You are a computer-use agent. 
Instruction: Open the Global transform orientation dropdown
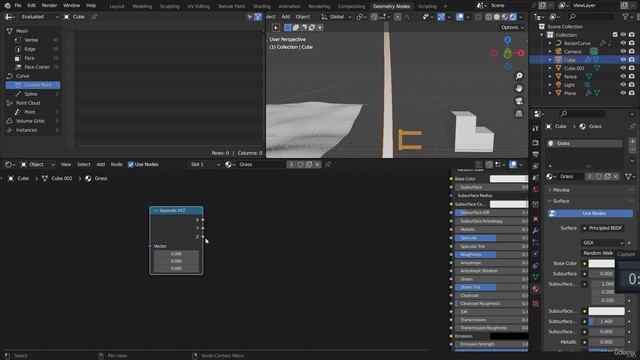[x=336, y=17]
